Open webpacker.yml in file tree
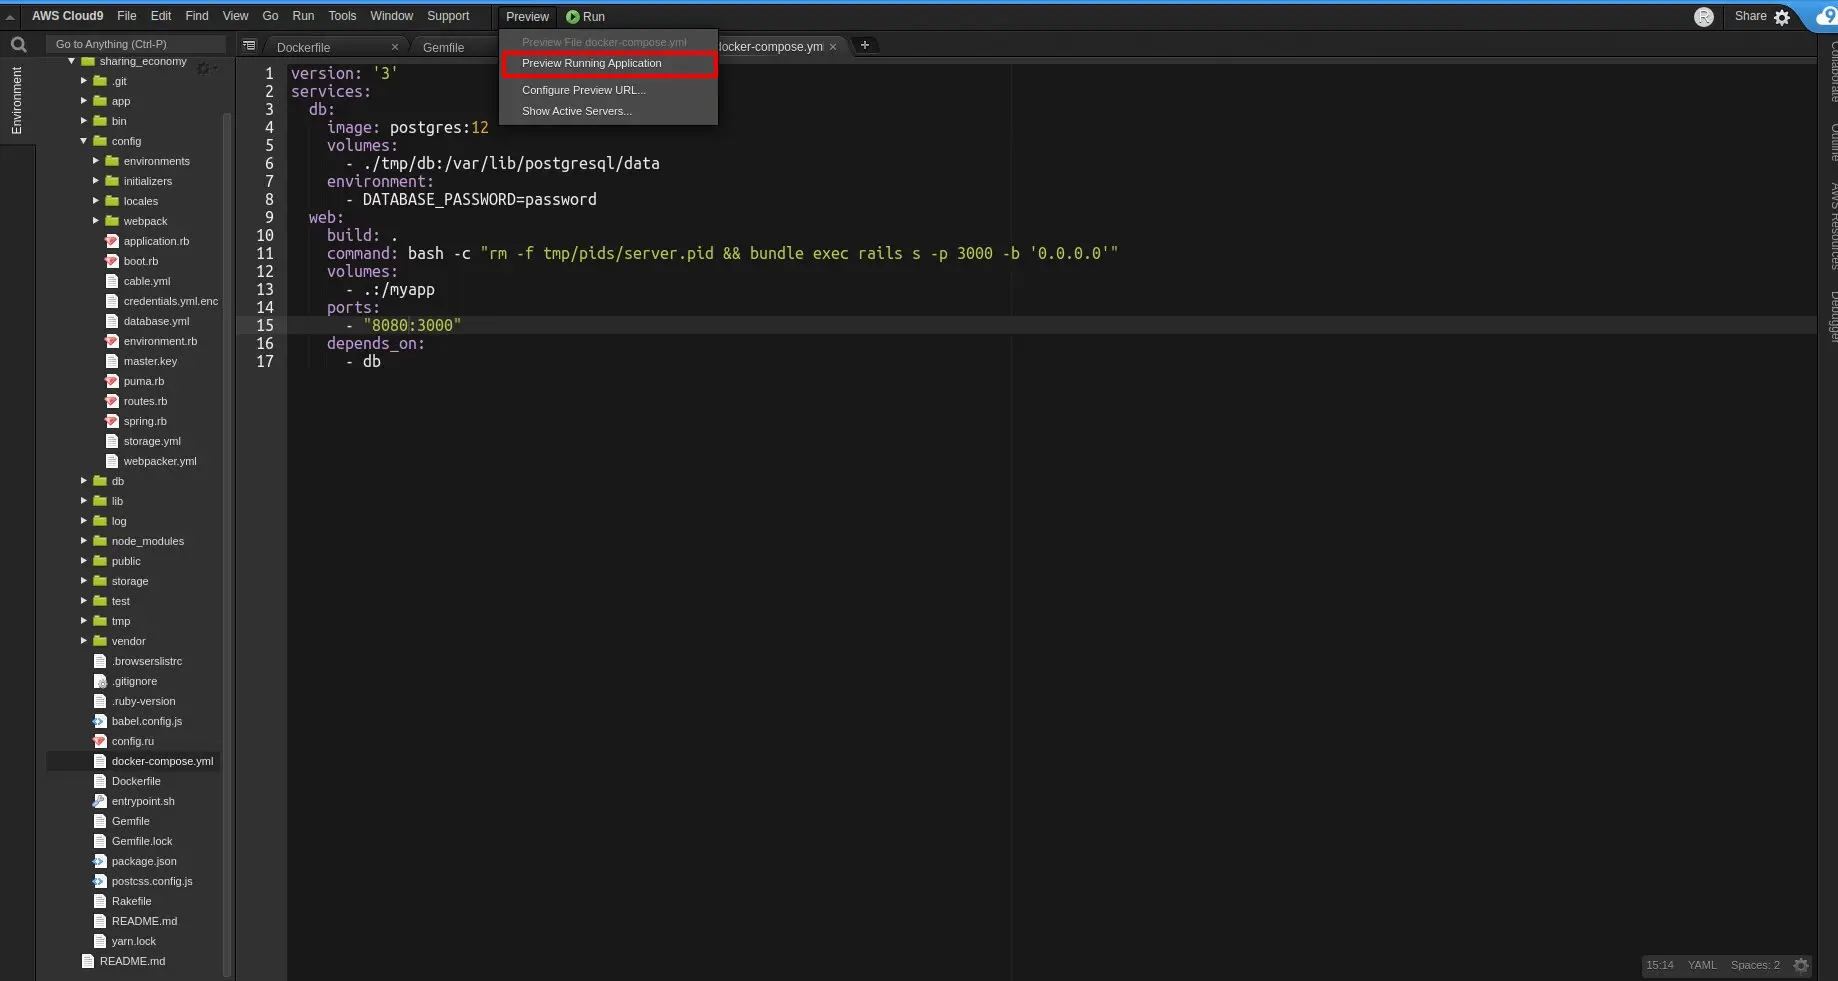 [x=160, y=461]
